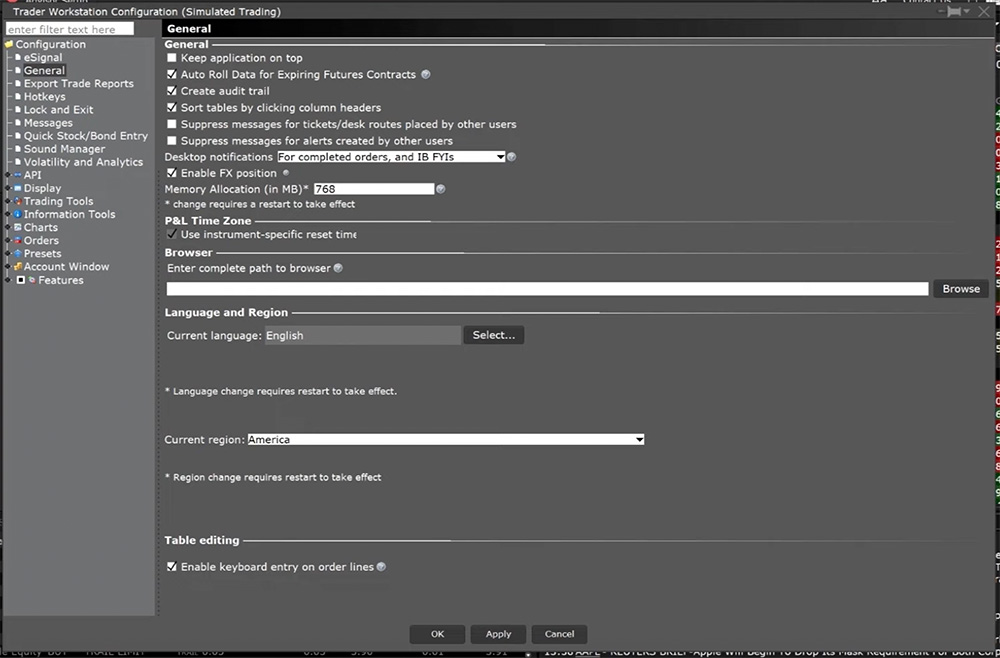This screenshot has height=658, width=1000.
Task: Click help icon beside Memory Allocation field
Action: (440, 189)
